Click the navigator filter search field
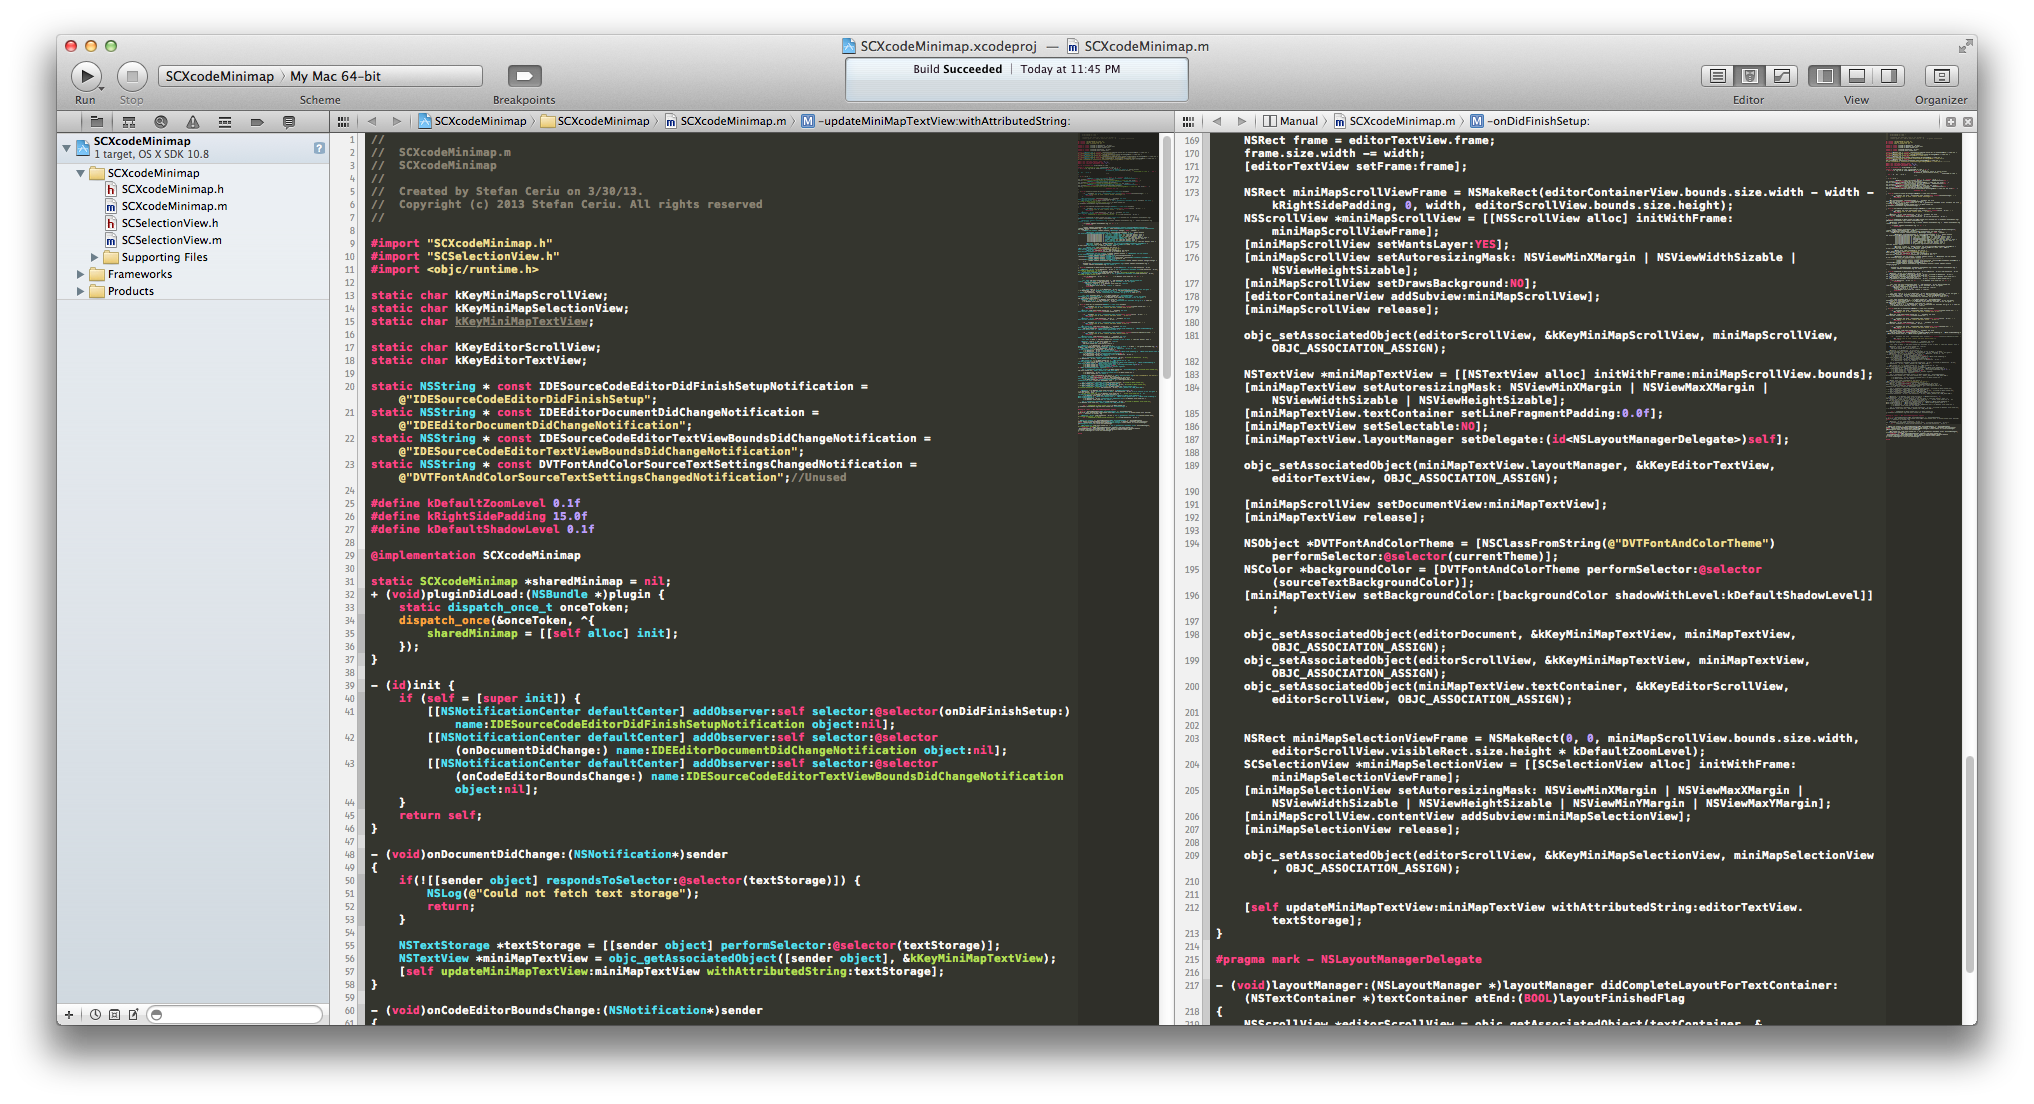Viewport: 2034px width, 1104px height. [236, 1014]
